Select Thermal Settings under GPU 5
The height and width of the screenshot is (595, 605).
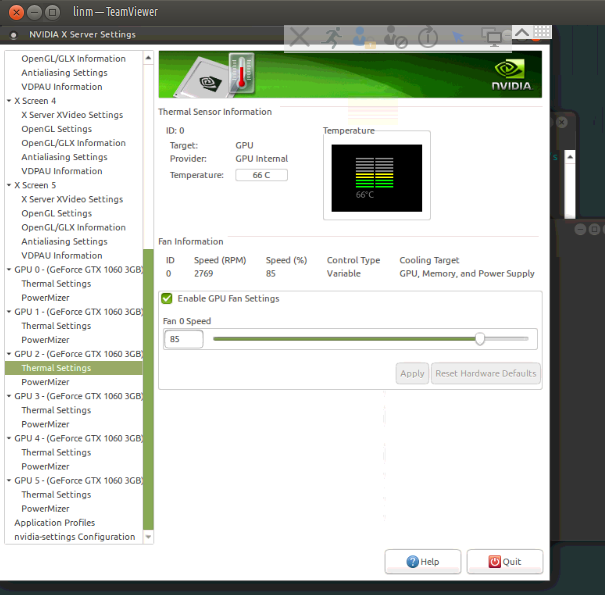[x=56, y=494]
